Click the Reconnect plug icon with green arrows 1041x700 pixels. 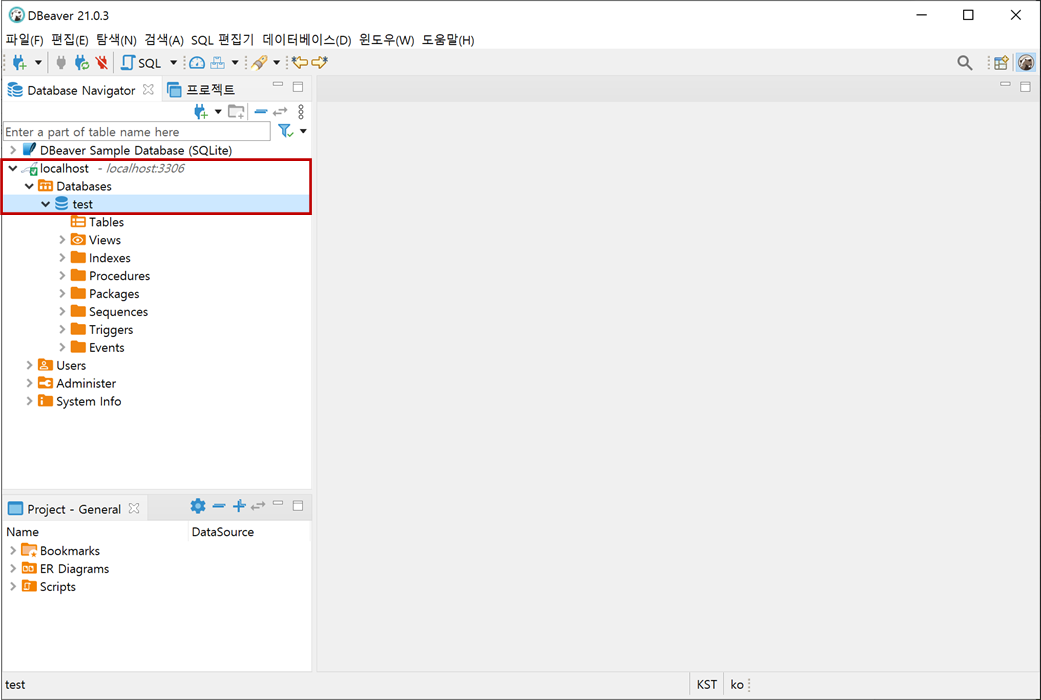[82, 62]
